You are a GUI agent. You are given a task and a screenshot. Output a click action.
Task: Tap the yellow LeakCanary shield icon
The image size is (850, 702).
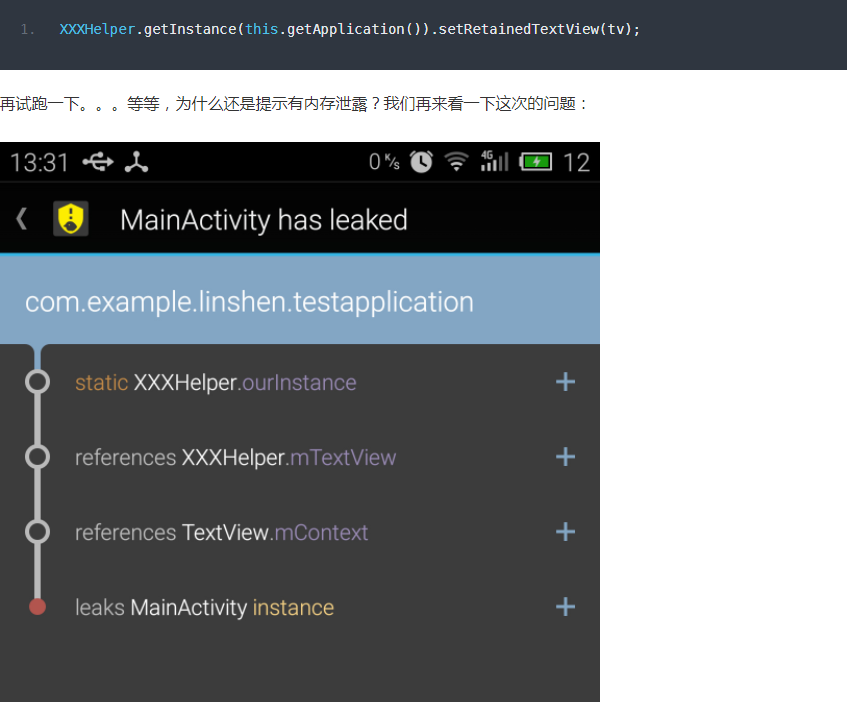pos(70,218)
